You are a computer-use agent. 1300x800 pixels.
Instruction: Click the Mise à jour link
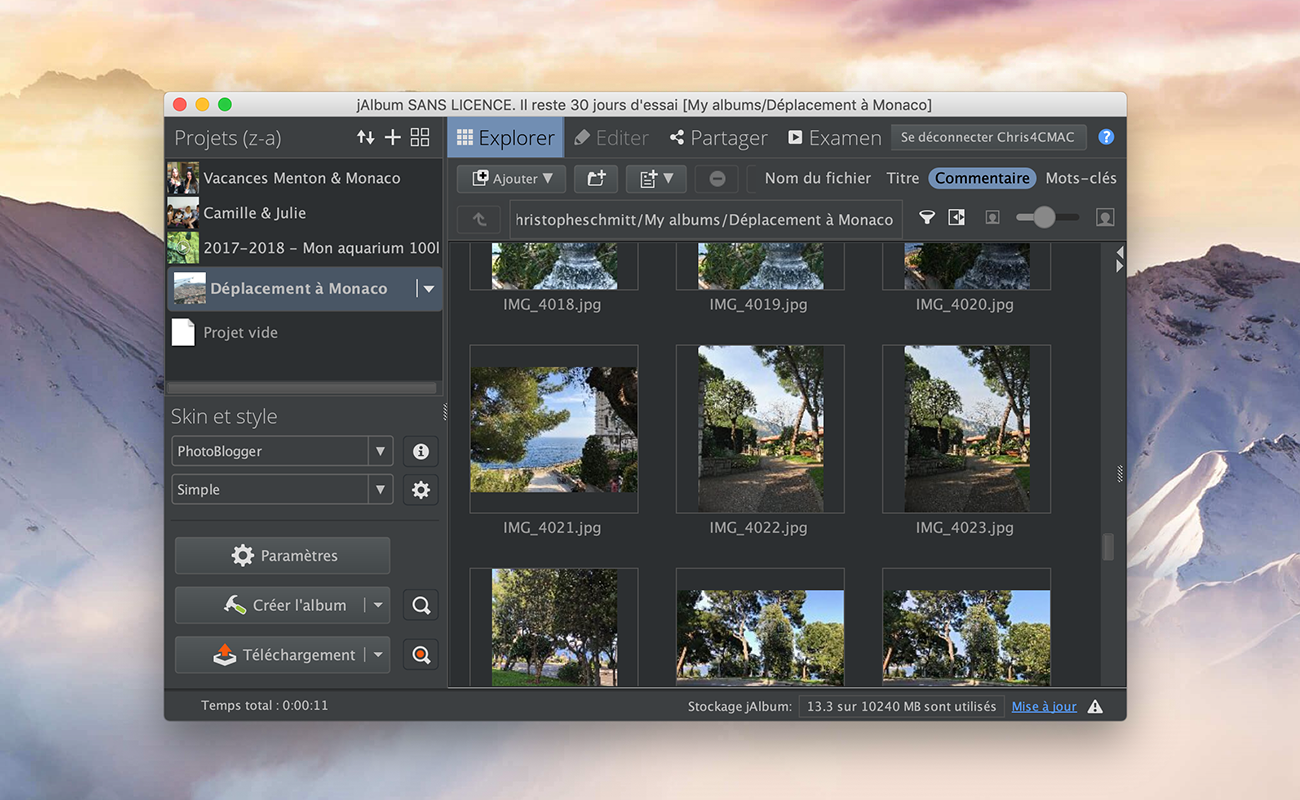pos(1044,707)
